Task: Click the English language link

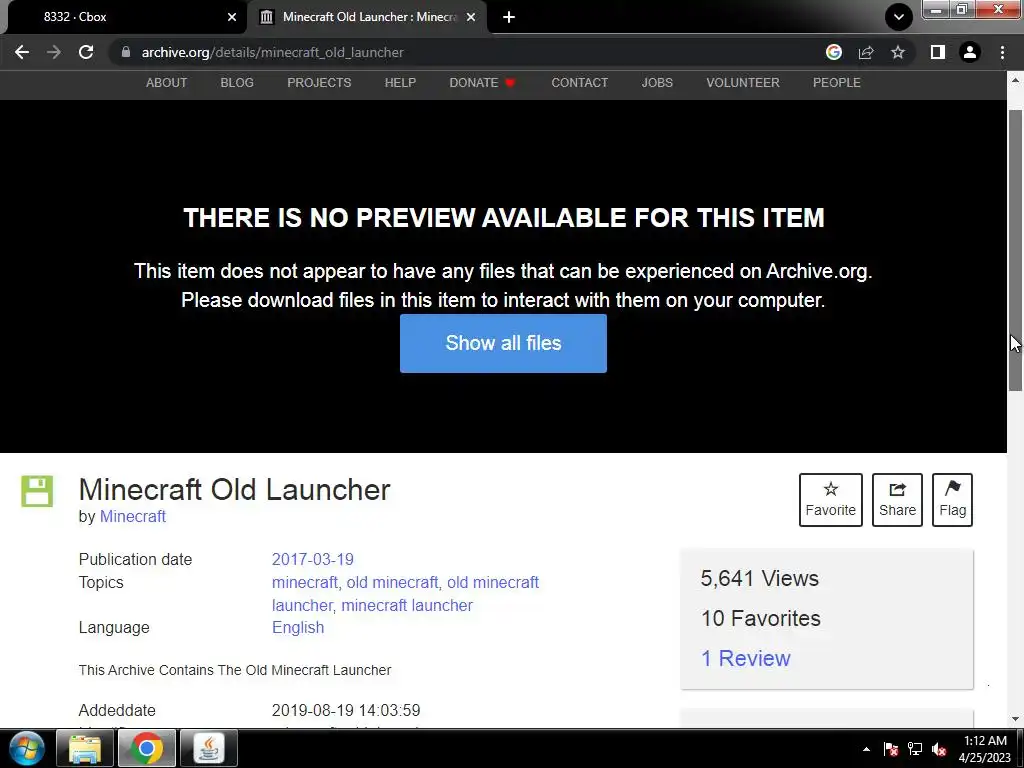Action: 298,628
